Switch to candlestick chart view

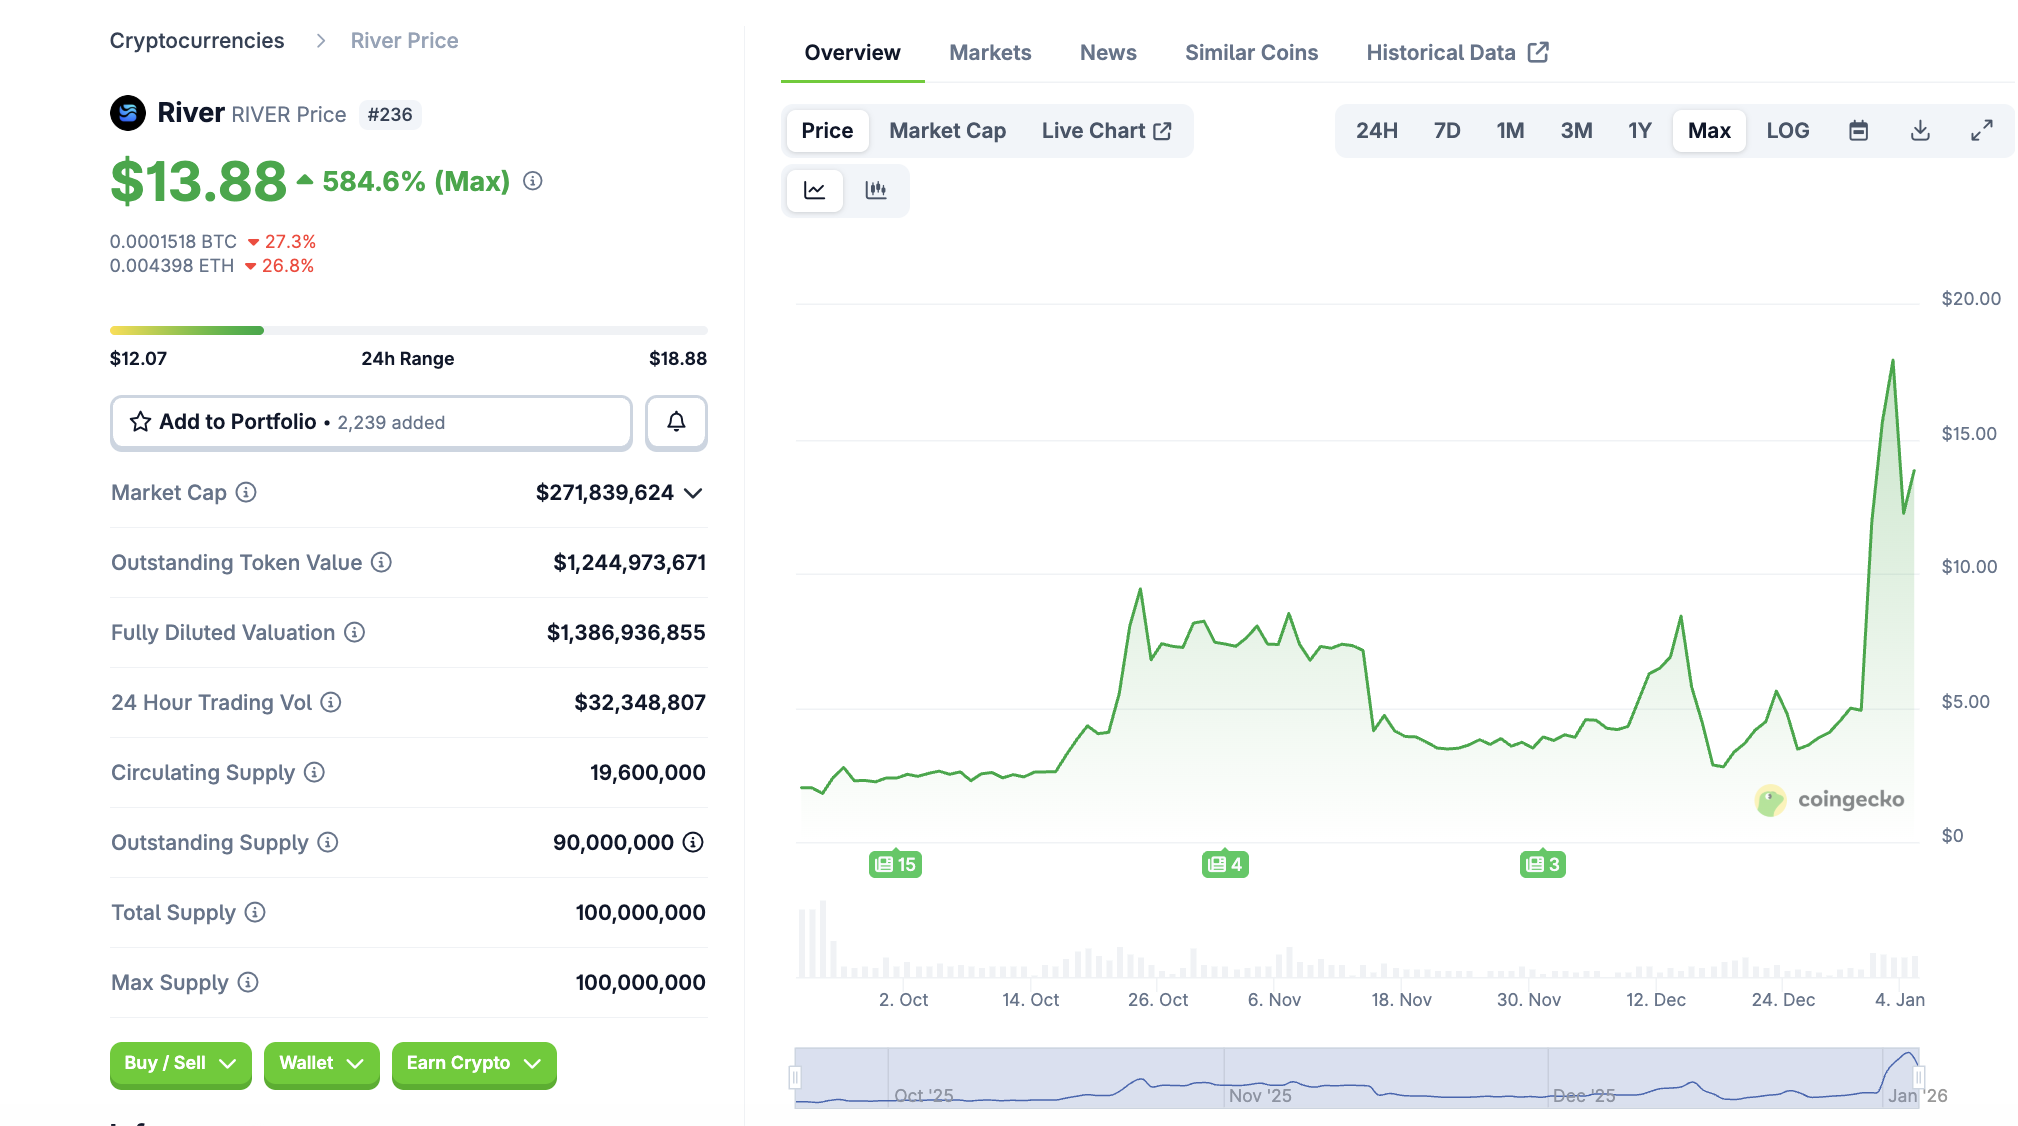(x=876, y=190)
